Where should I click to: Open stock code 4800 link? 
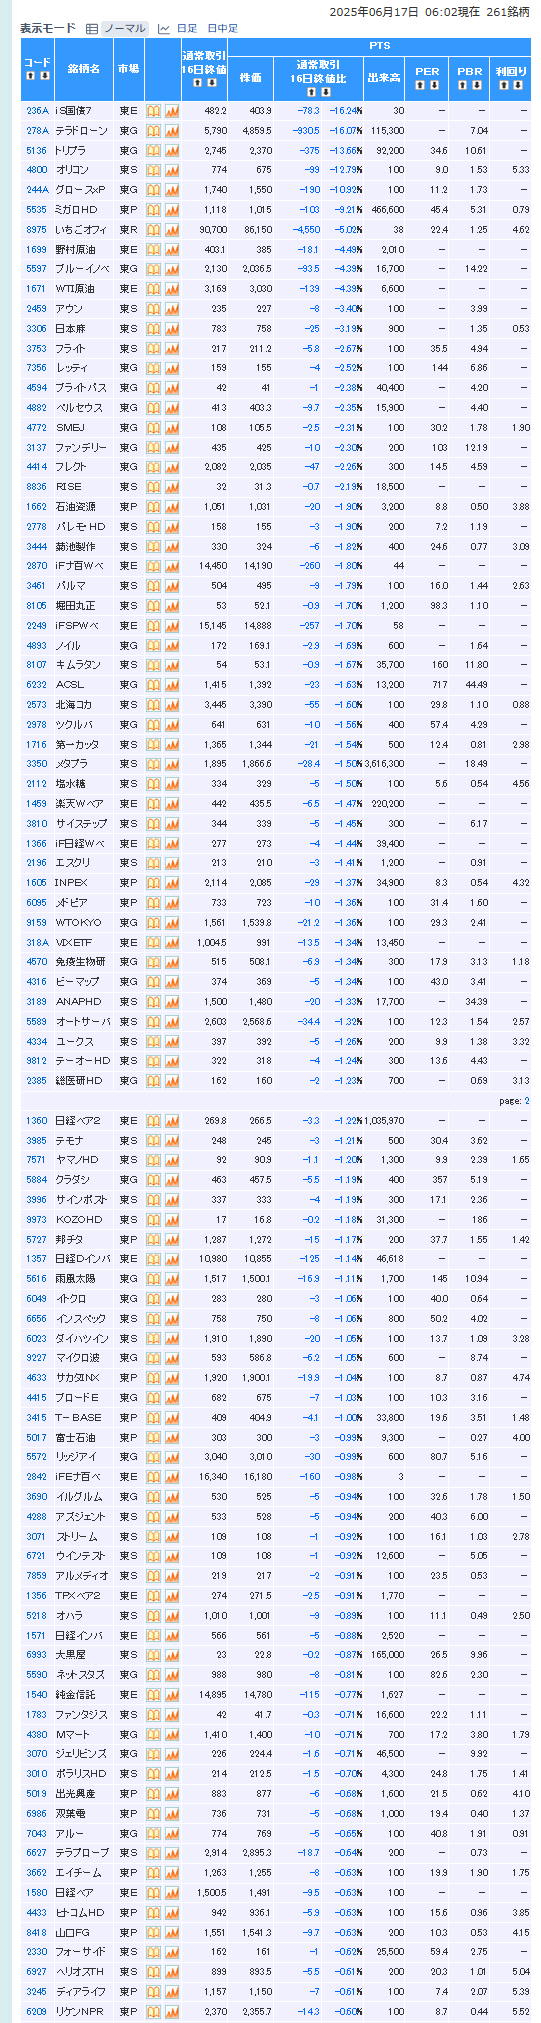tap(37, 170)
